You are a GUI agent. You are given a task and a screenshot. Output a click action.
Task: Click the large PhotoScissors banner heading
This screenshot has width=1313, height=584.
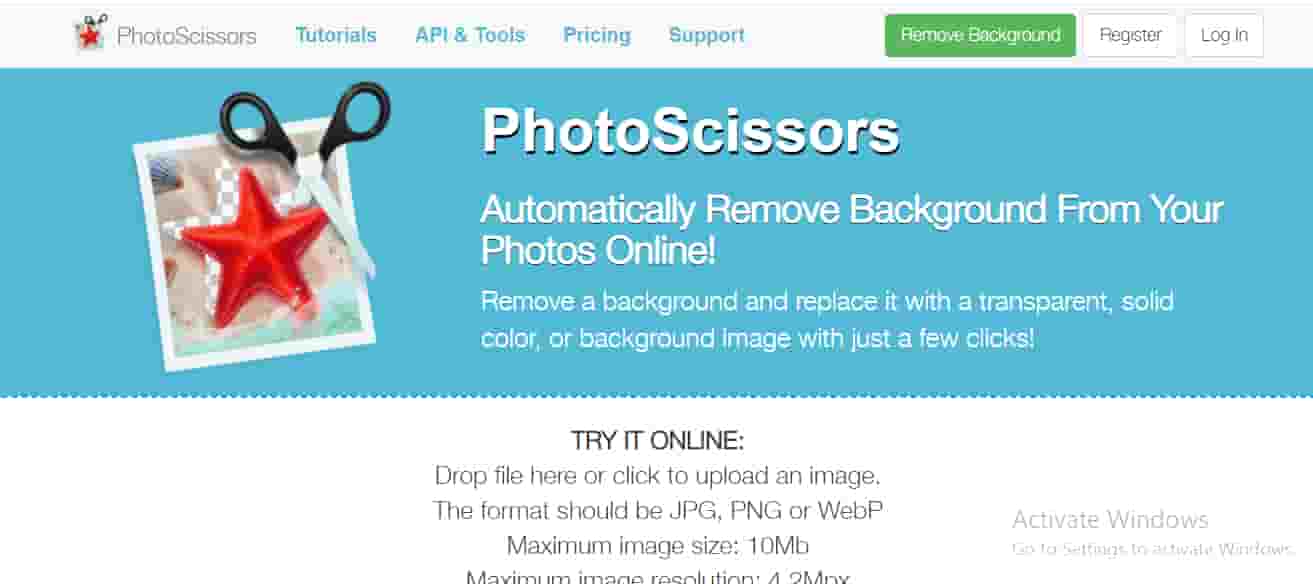click(690, 131)
